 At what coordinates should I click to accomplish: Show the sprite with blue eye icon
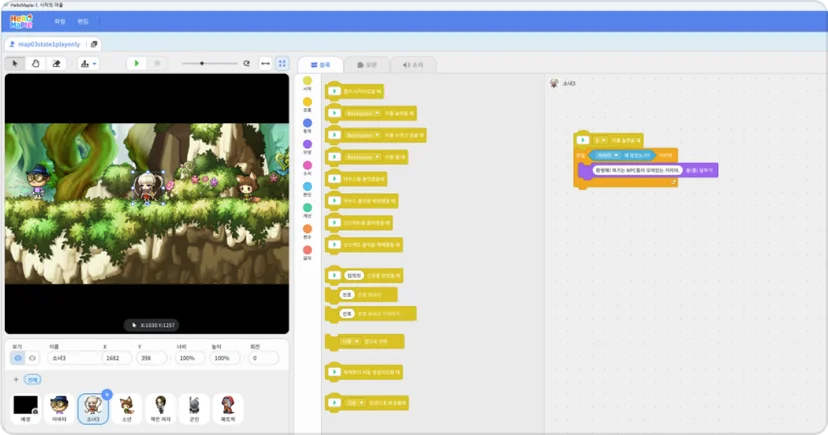tap(18, 358)
